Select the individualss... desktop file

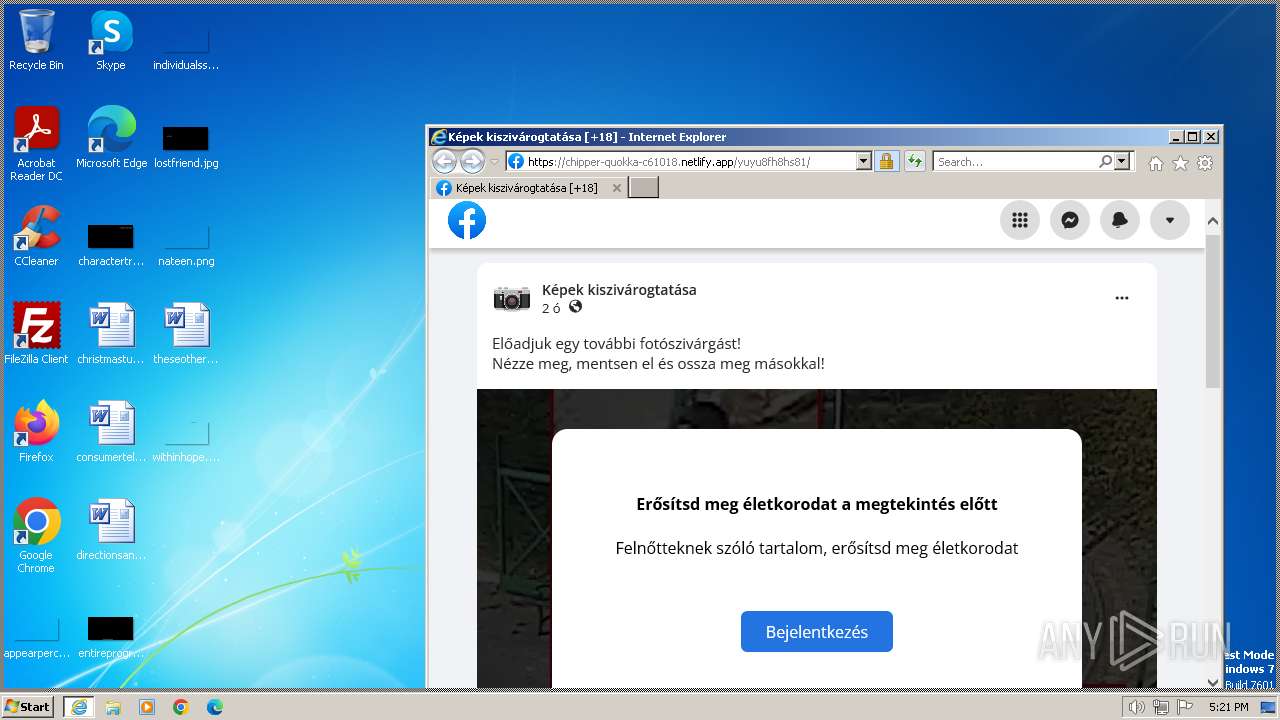[186, 47]
